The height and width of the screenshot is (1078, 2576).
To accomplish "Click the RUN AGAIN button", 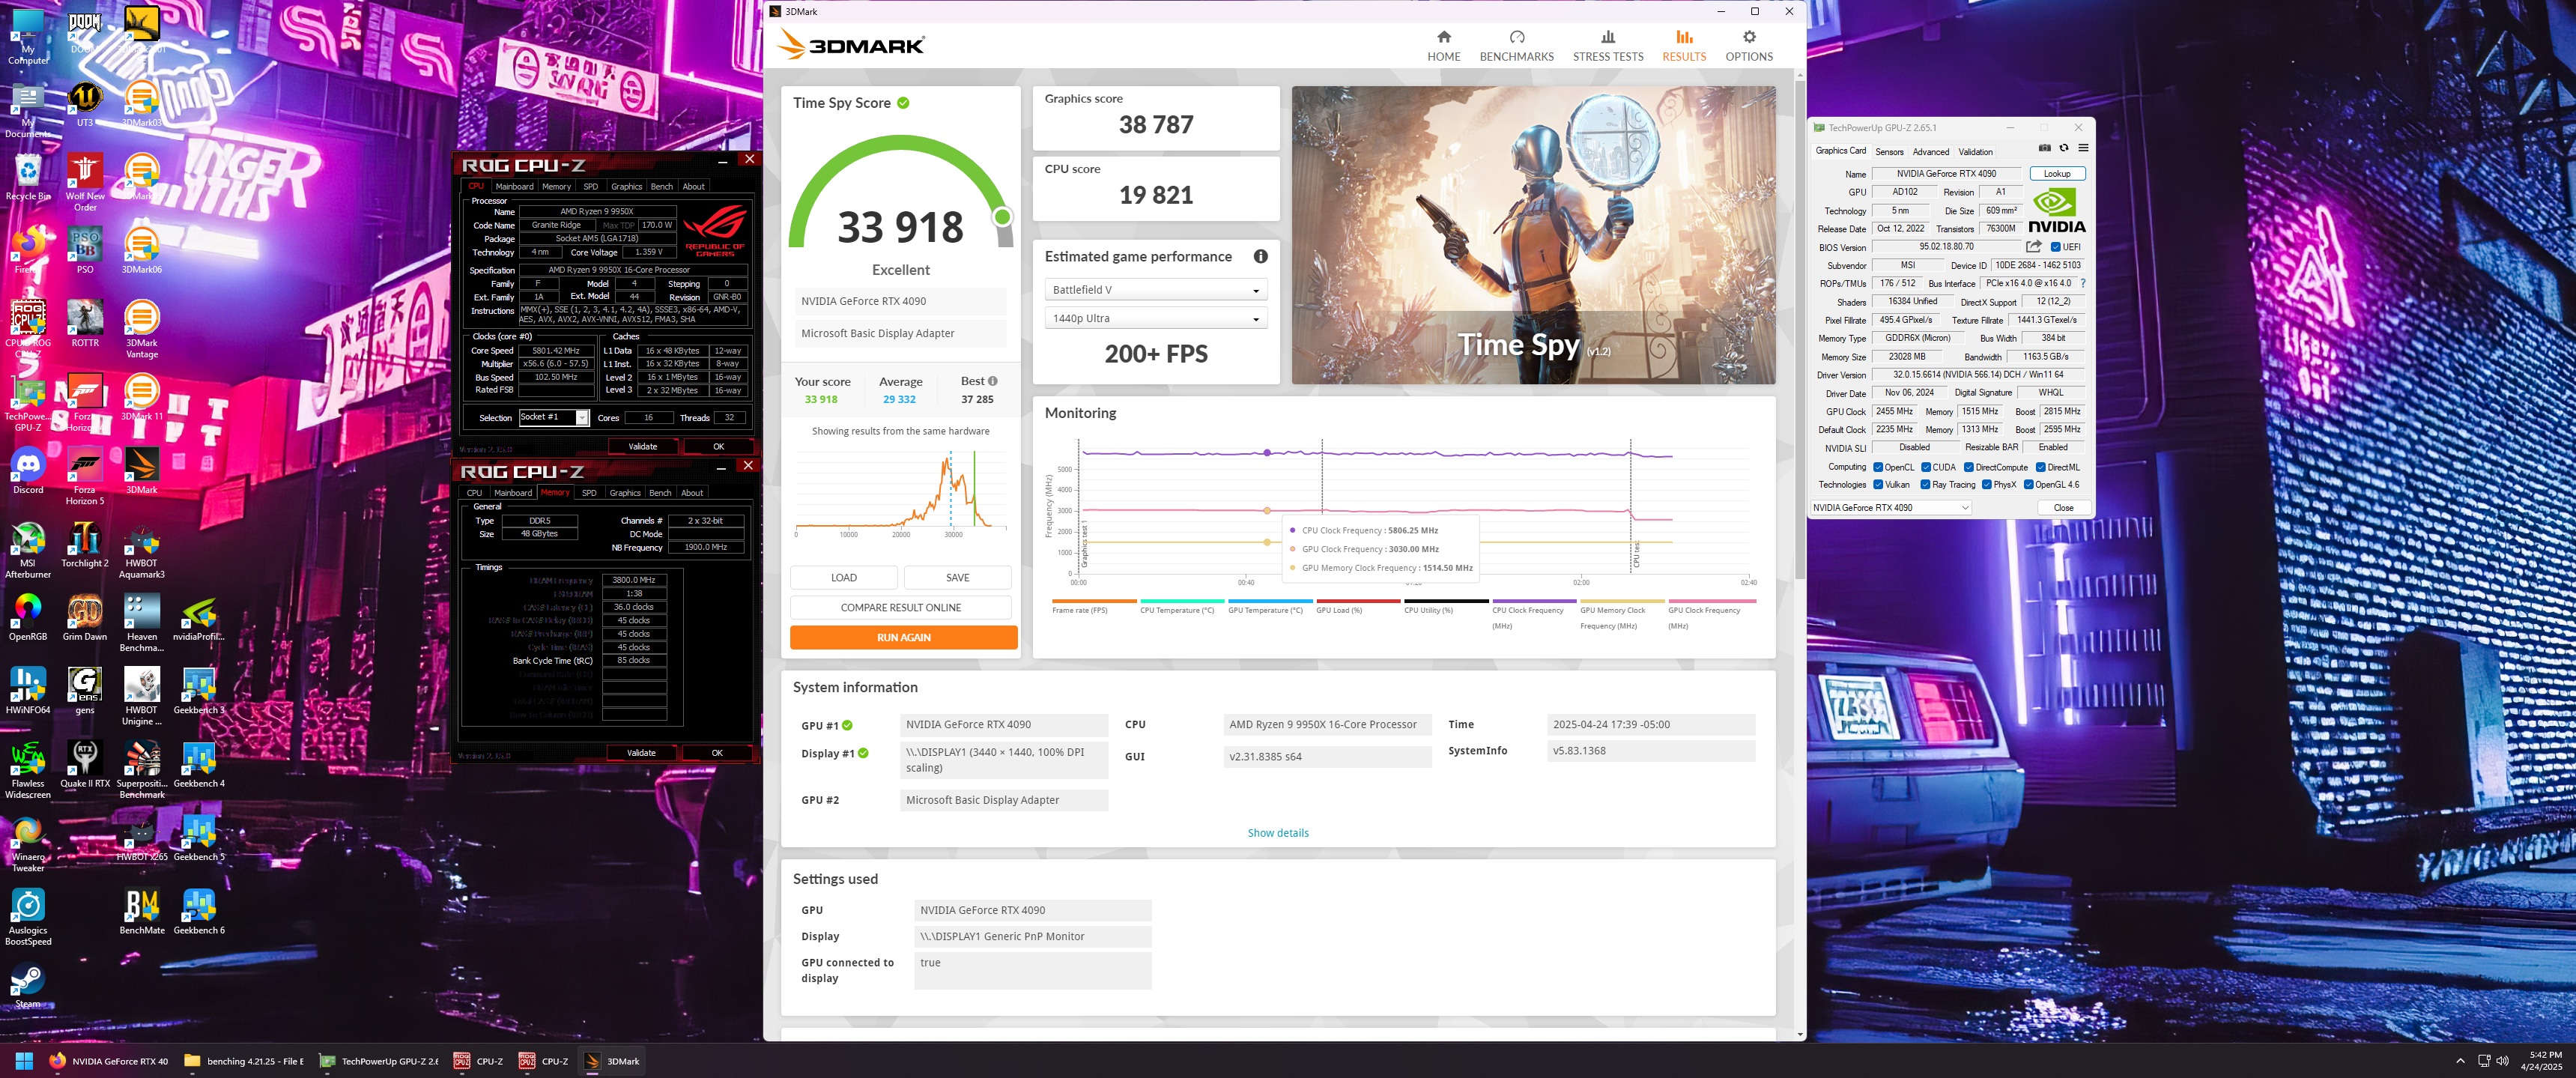I will pyautogui.click(x=903, y=638).
